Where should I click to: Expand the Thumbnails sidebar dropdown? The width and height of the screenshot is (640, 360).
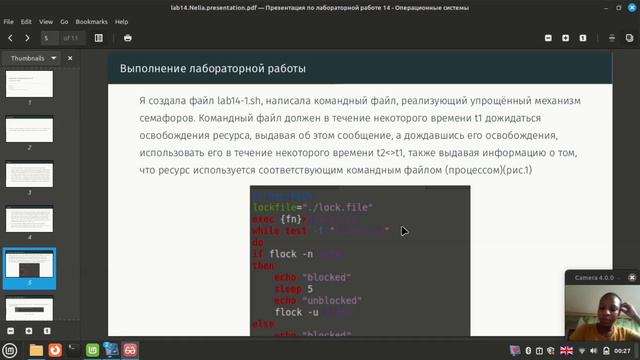(32, 58)
